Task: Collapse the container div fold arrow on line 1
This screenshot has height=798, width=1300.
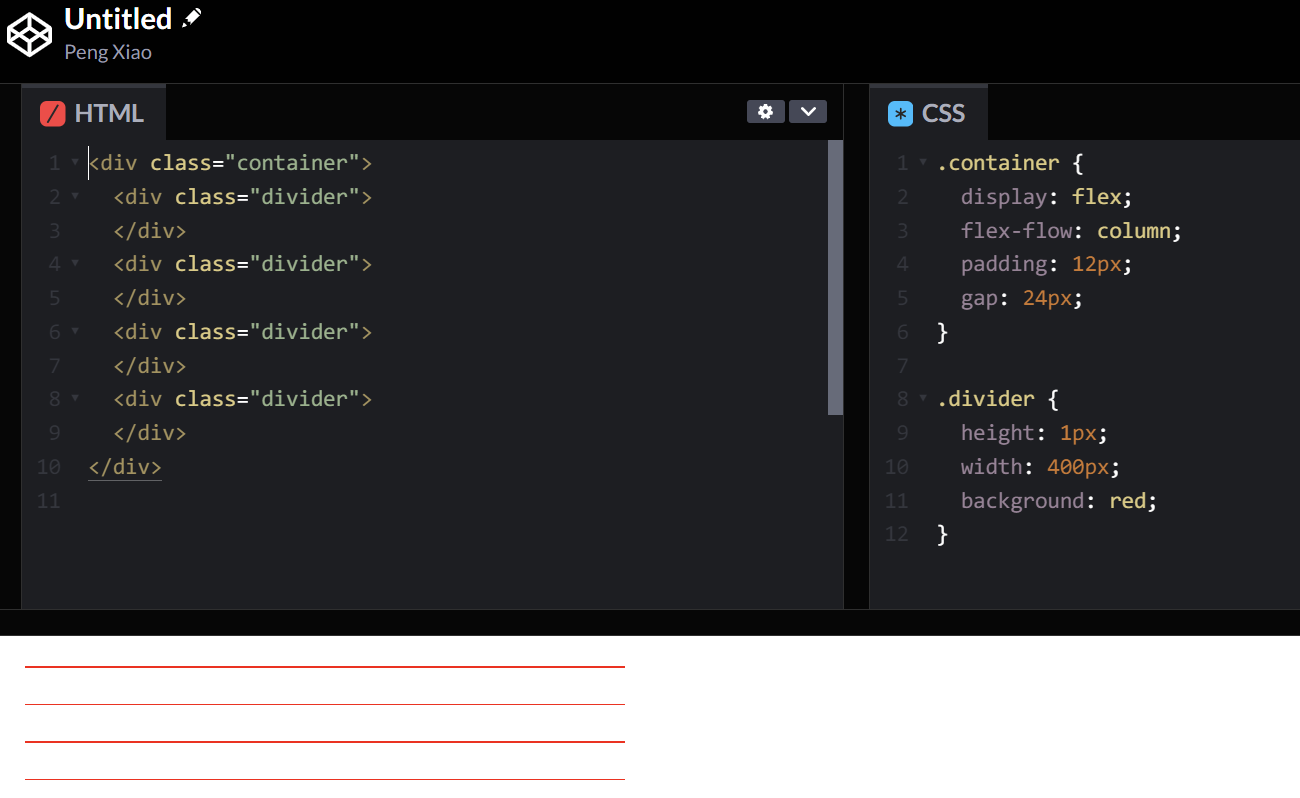Action: click(75, 162)
